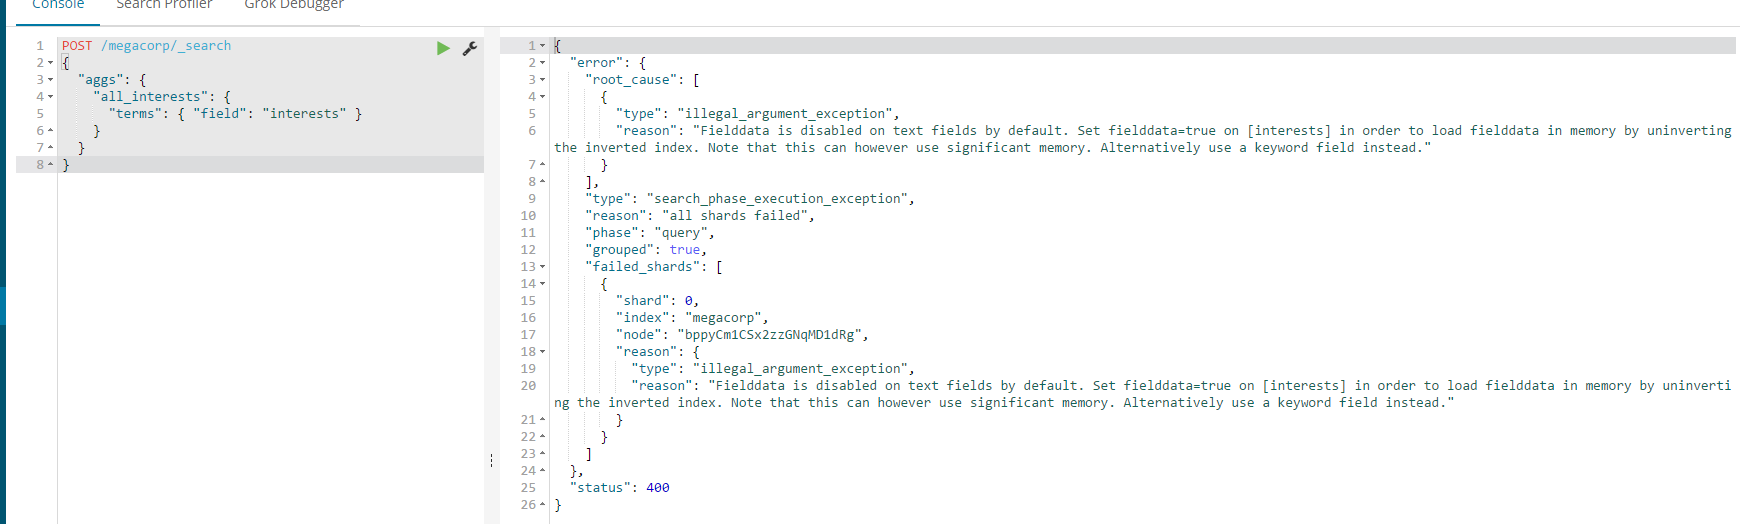Collapse request editor fold arrow on line 2

coord(51,63)
